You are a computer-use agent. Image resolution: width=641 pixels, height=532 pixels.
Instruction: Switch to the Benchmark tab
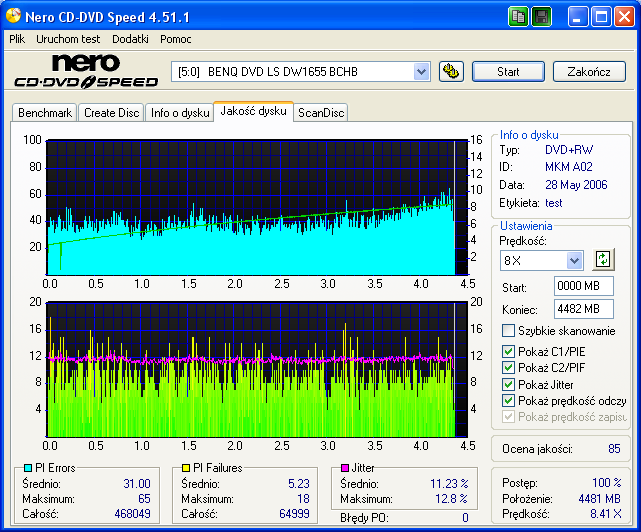pos(45,113)
